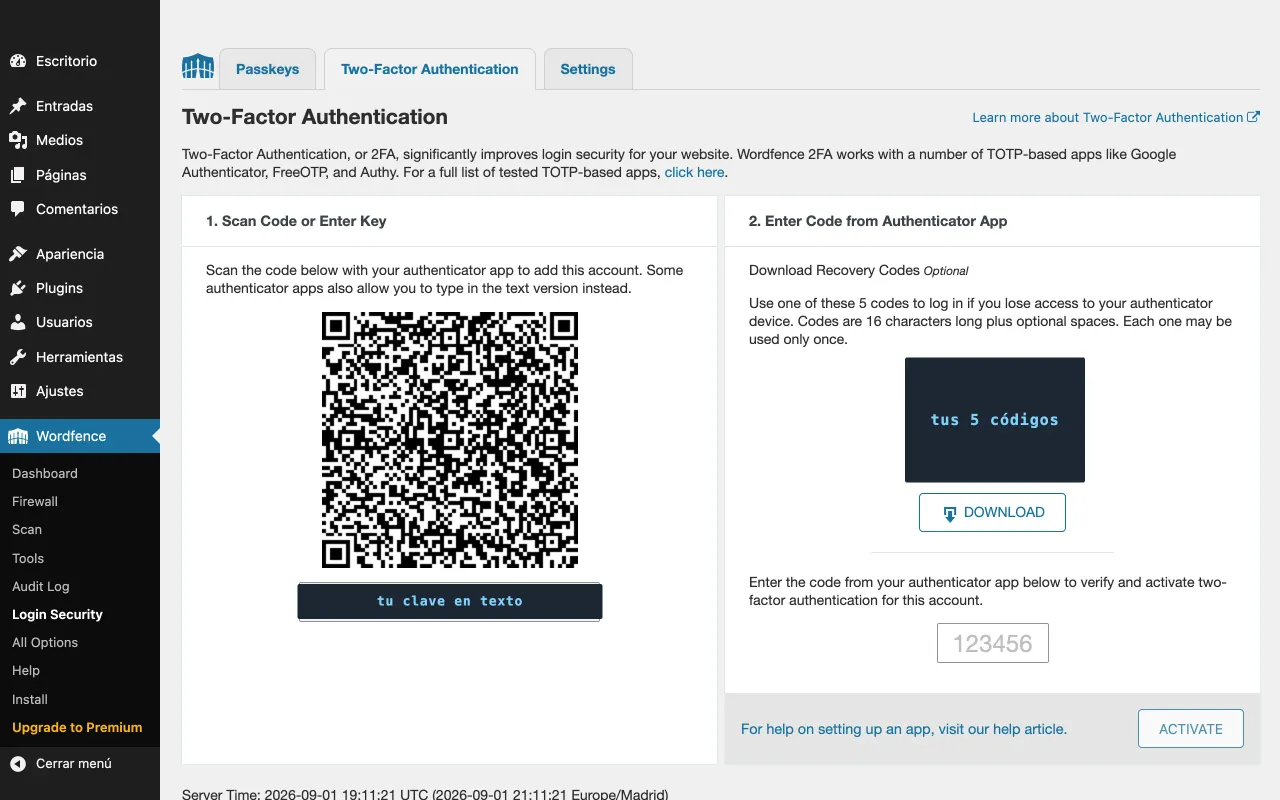Click the 'Two-Factor Authentication' page heading

(x=315, y=117)
